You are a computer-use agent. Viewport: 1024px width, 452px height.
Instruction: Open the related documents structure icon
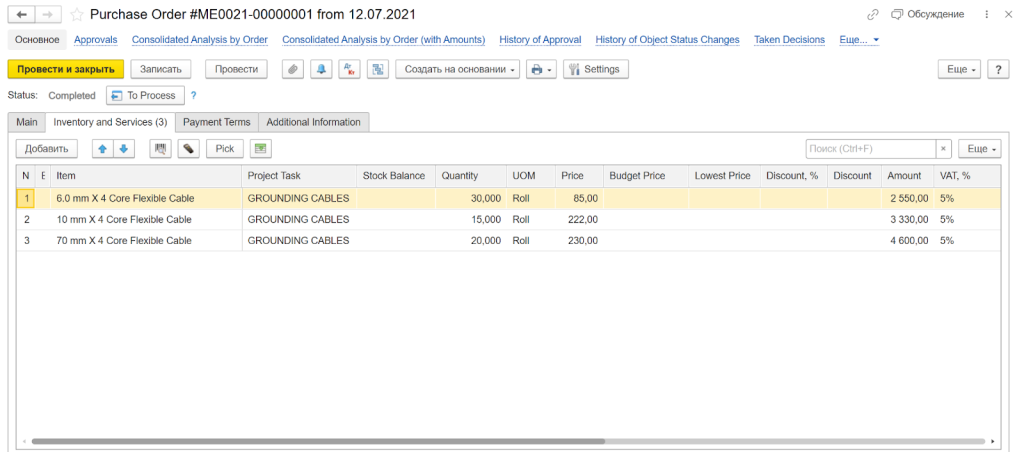coord(377,69)
